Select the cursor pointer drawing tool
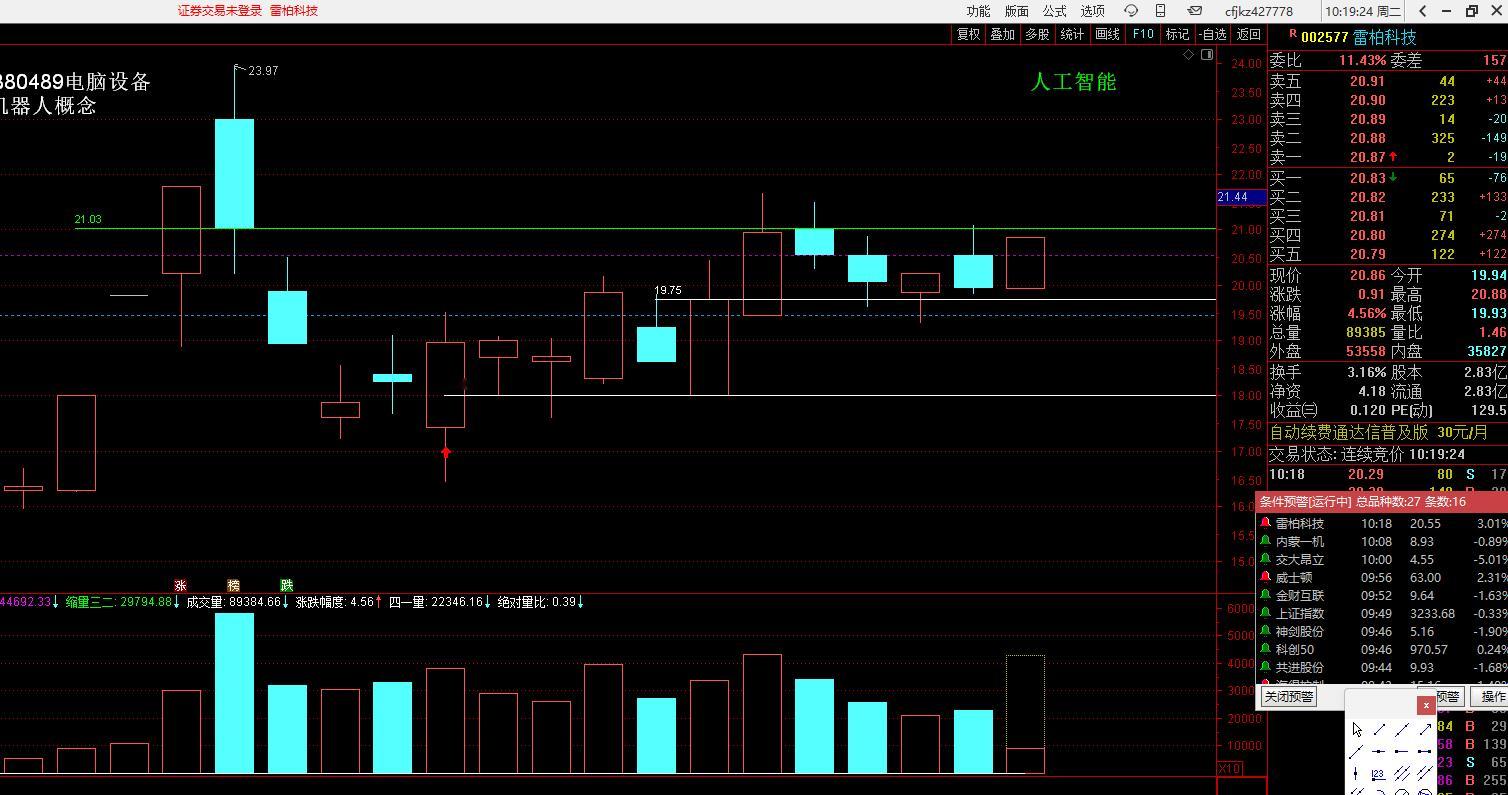 point(1357,729)
